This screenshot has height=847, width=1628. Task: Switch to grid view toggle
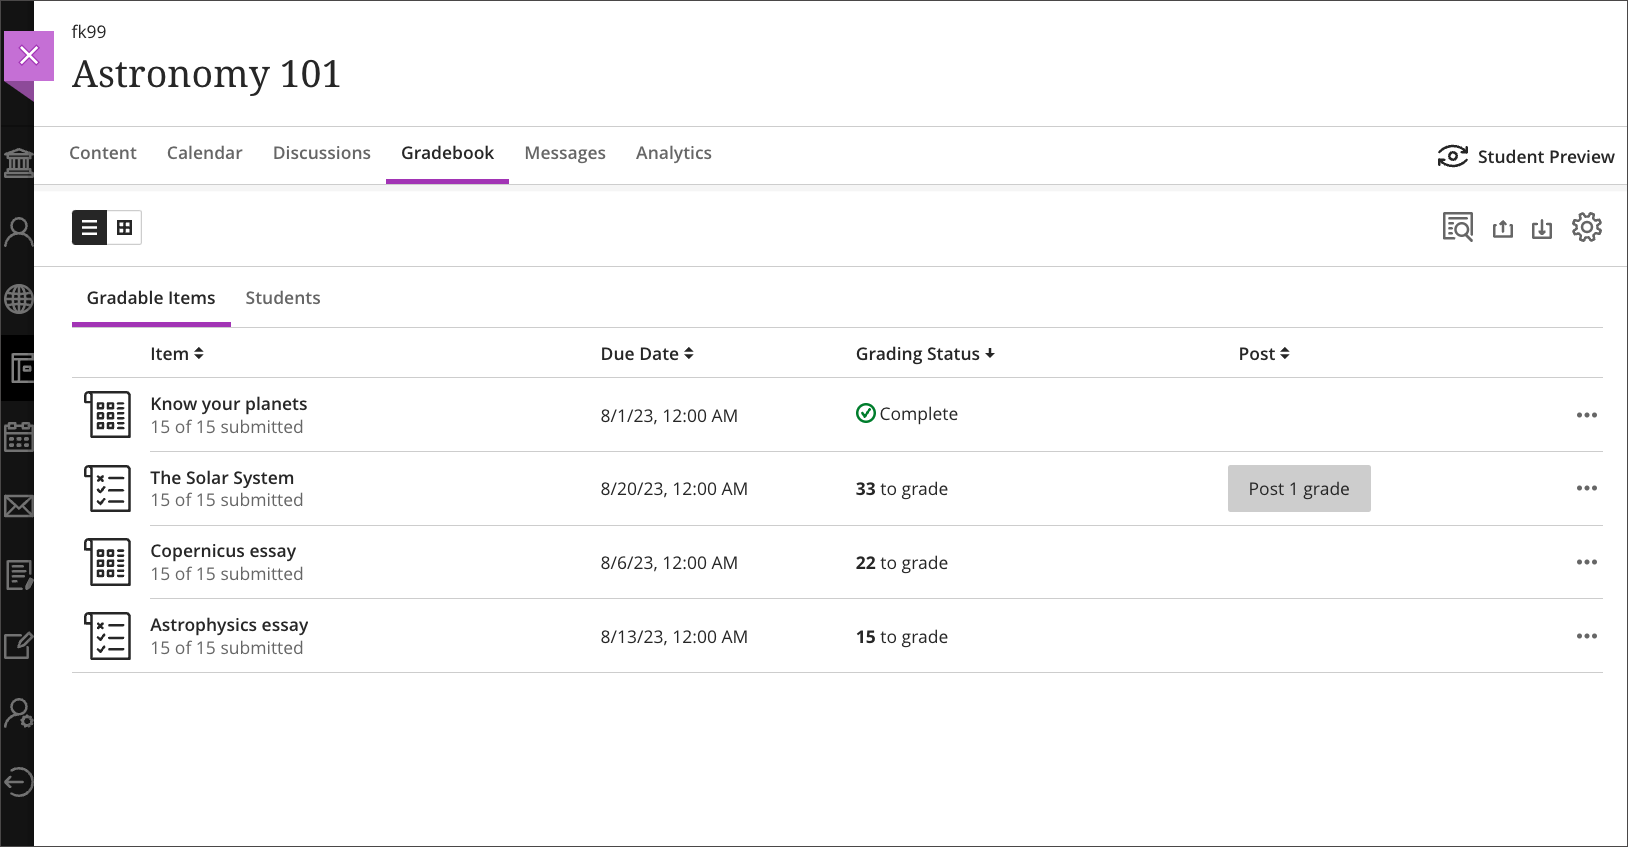pyautogui.click(x=124, y=228)
